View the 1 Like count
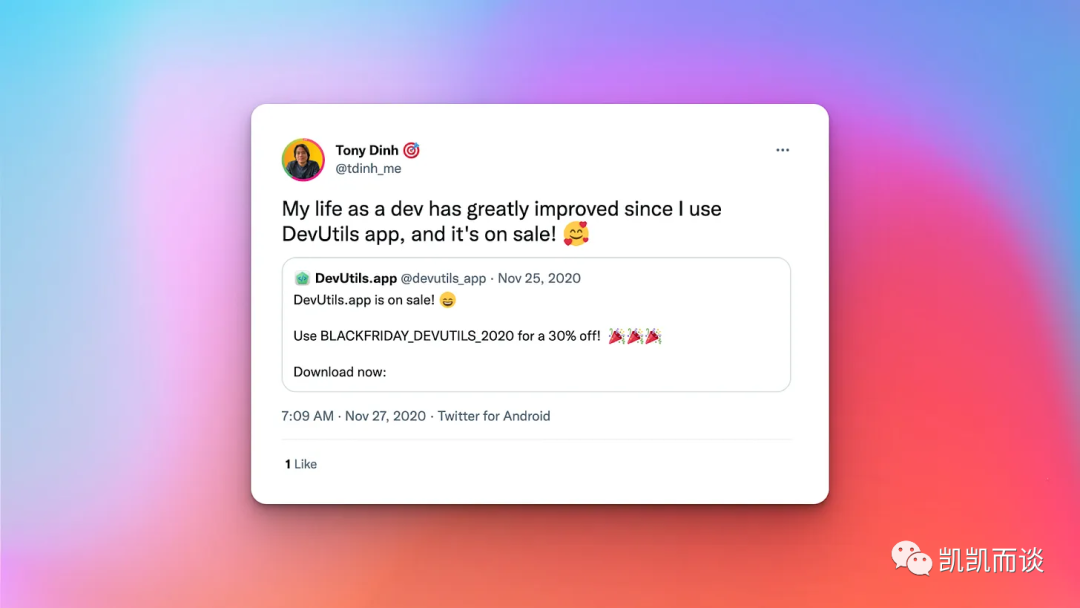The image size is (1080, 608). coord(301,464)
